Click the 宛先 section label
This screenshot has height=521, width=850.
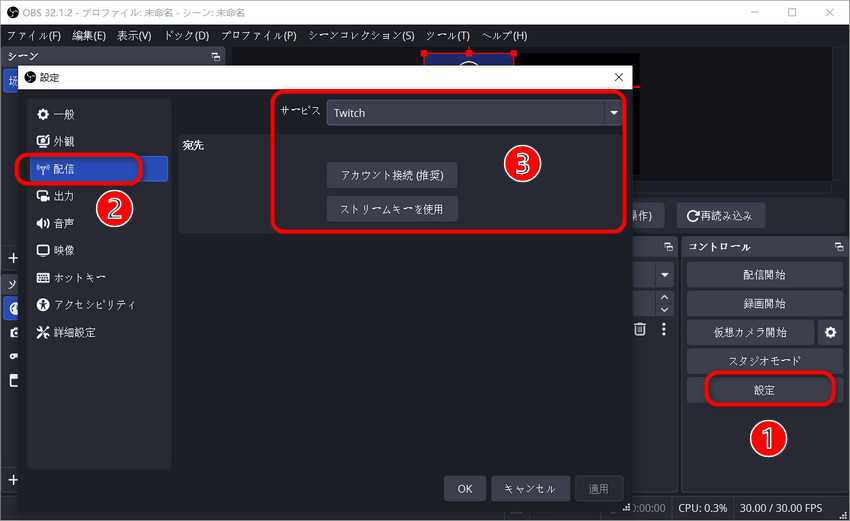[193, 145]
